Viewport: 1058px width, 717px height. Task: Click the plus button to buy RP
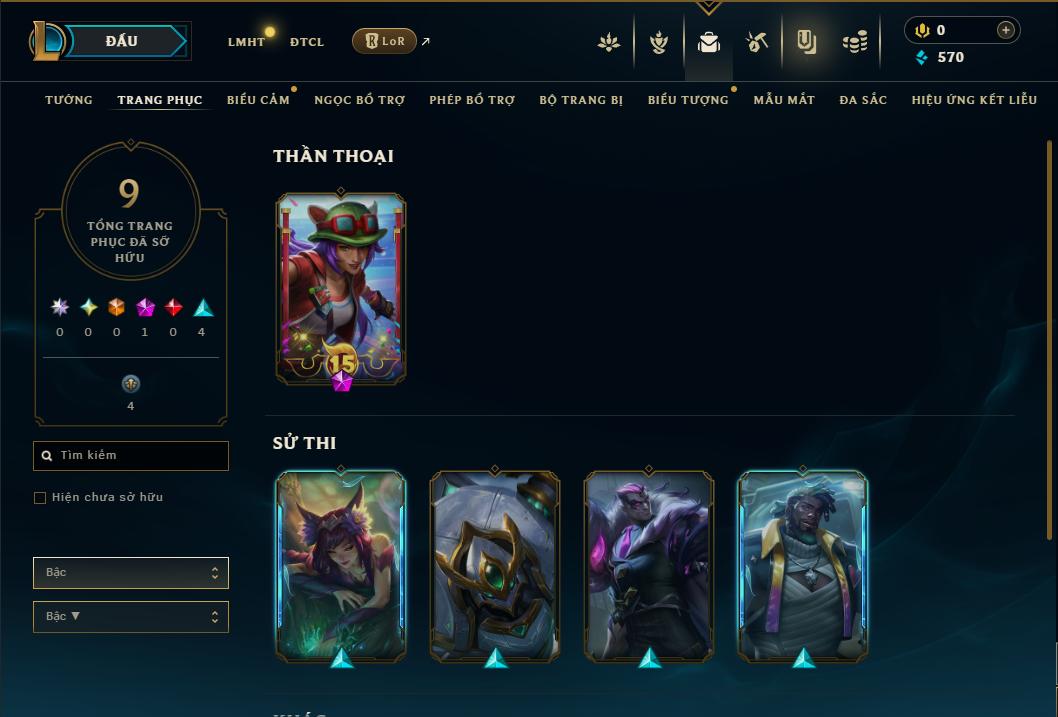pyautogui.click(x=1005, y=30)
